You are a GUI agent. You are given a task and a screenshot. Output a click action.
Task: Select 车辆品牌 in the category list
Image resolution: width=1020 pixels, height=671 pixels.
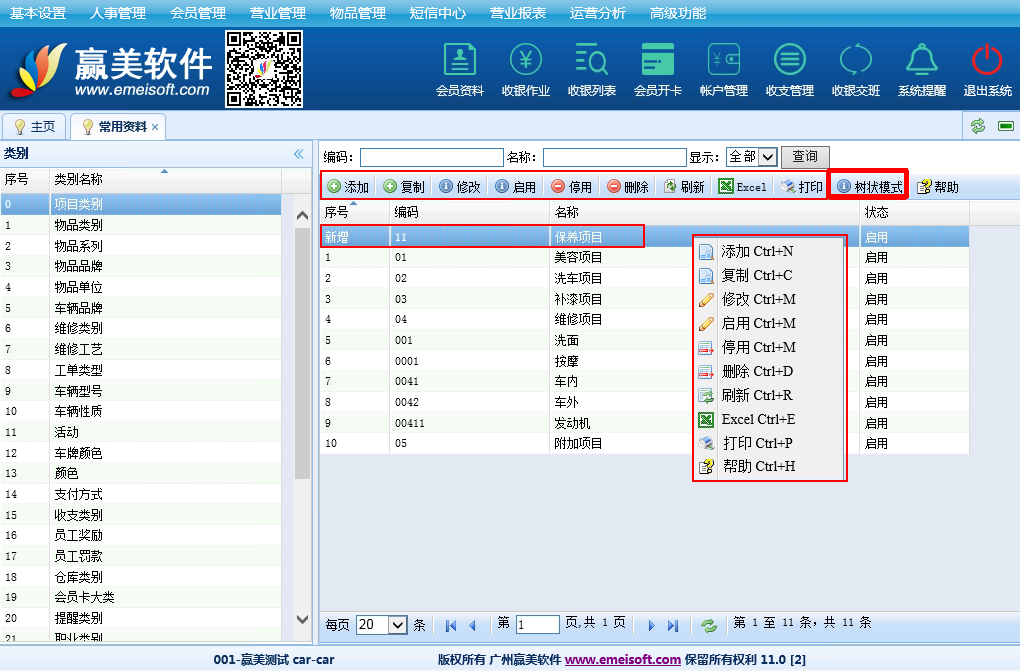pos(78,308)
